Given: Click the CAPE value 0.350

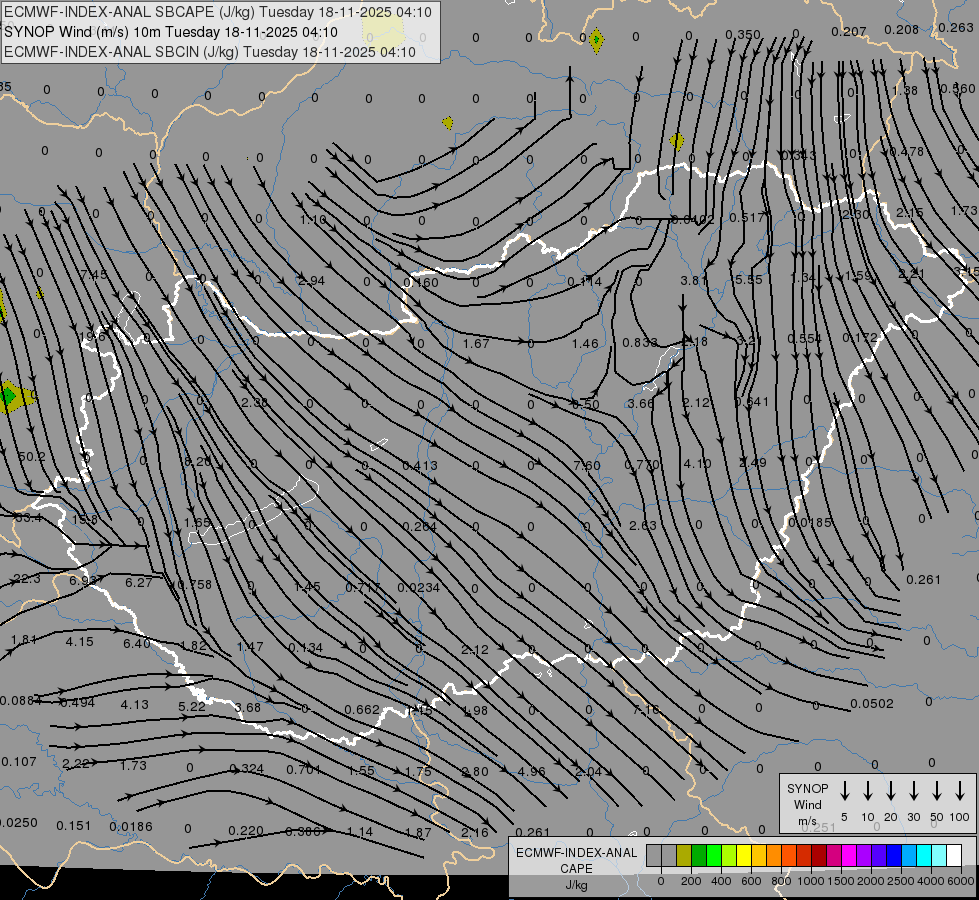Looking at the screenshot, I should (743, 34).
